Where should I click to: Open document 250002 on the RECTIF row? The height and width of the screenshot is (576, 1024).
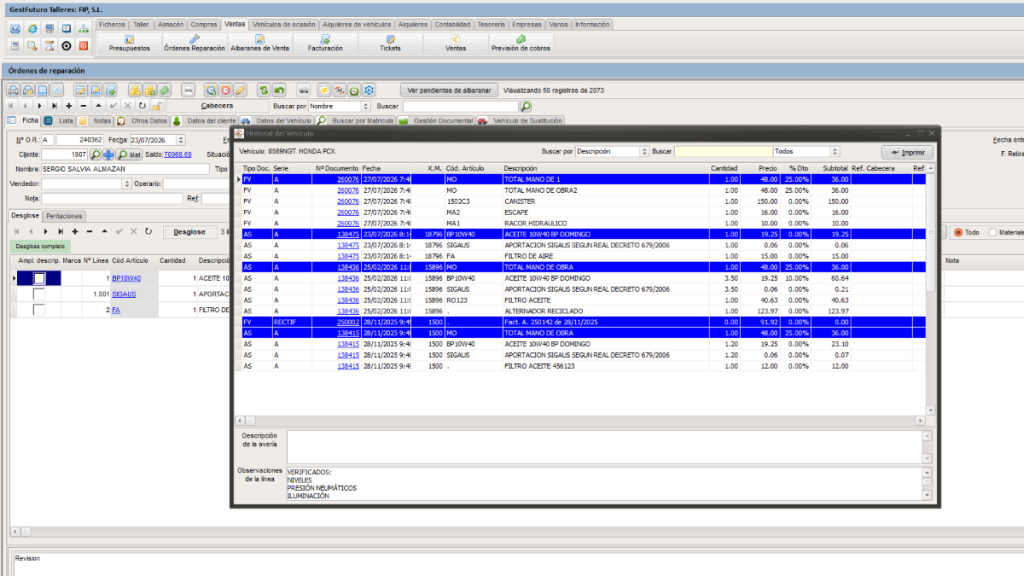click(348, 322)
